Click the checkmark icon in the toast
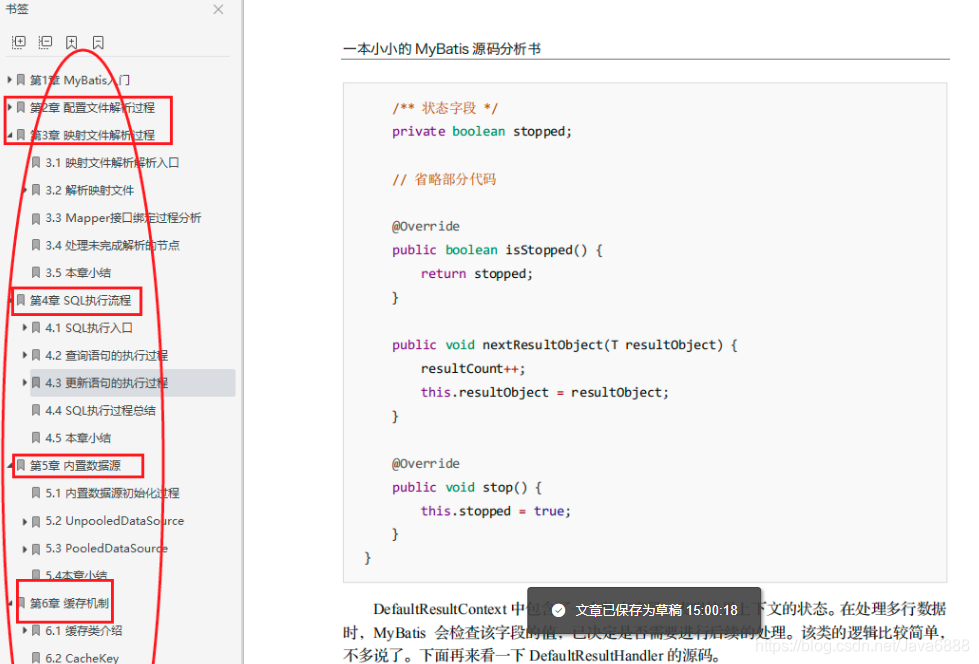 (559, 610)
